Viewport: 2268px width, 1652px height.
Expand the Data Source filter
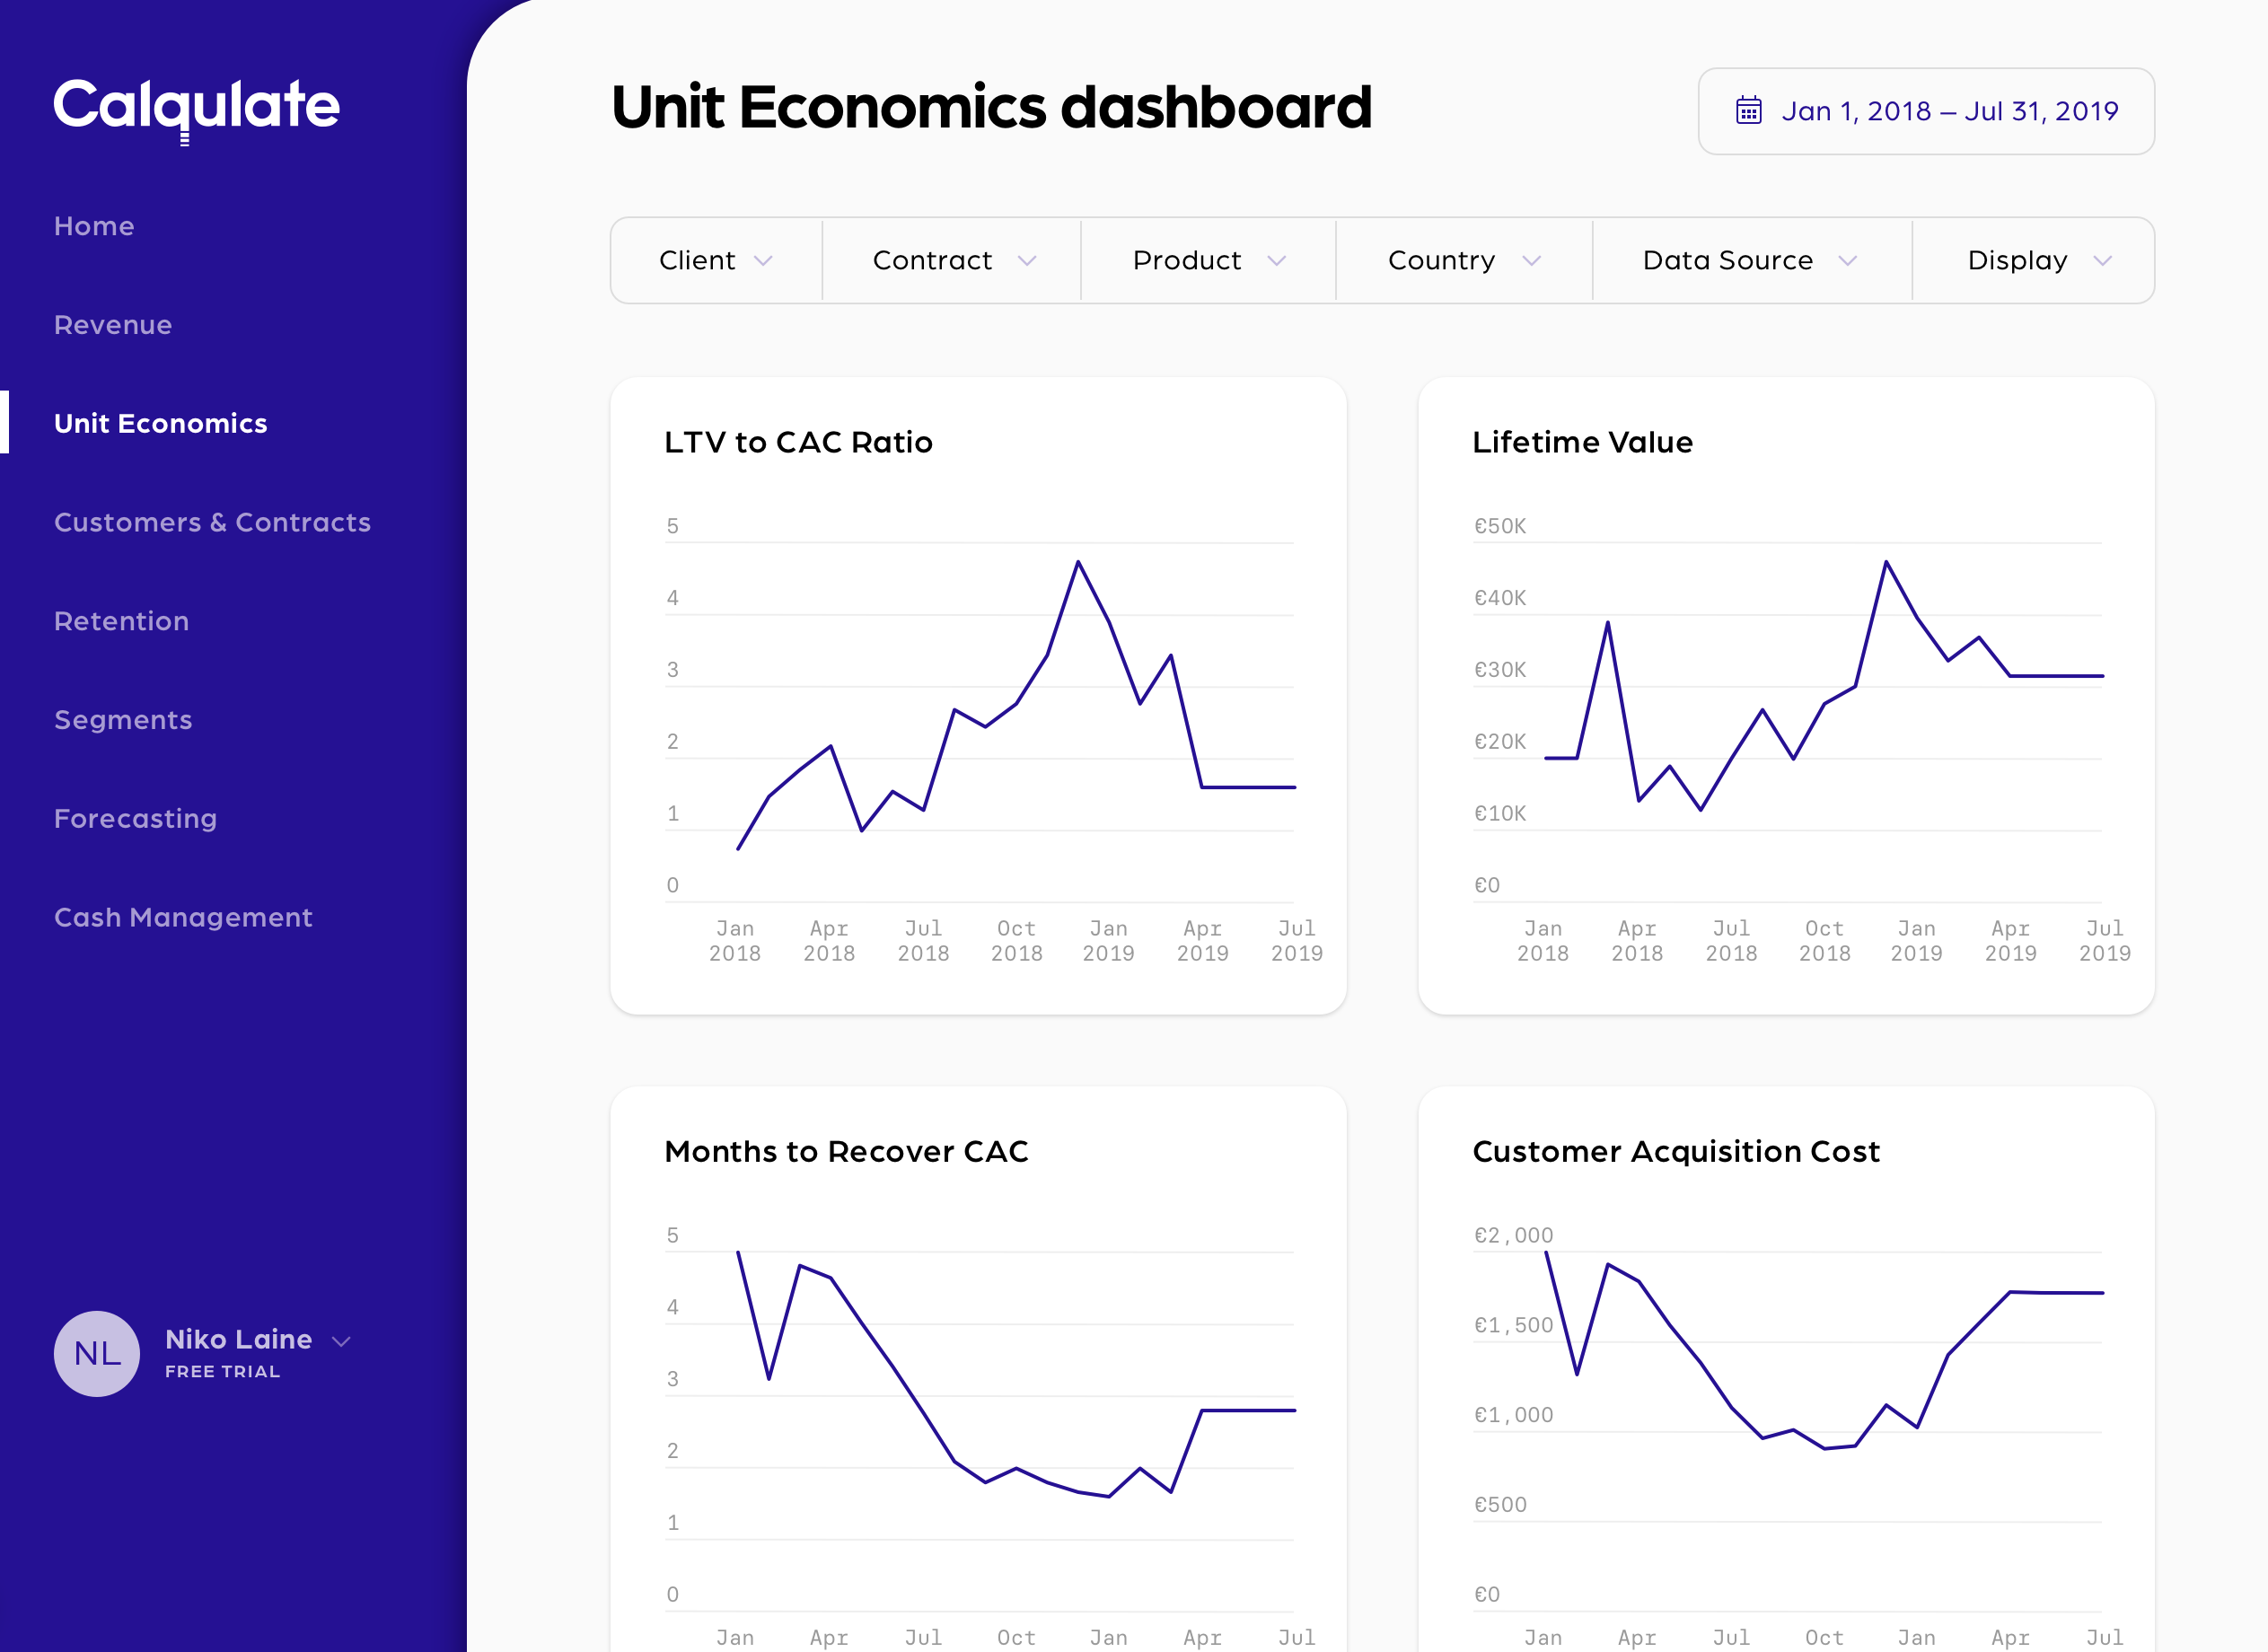pos(1750,261)
